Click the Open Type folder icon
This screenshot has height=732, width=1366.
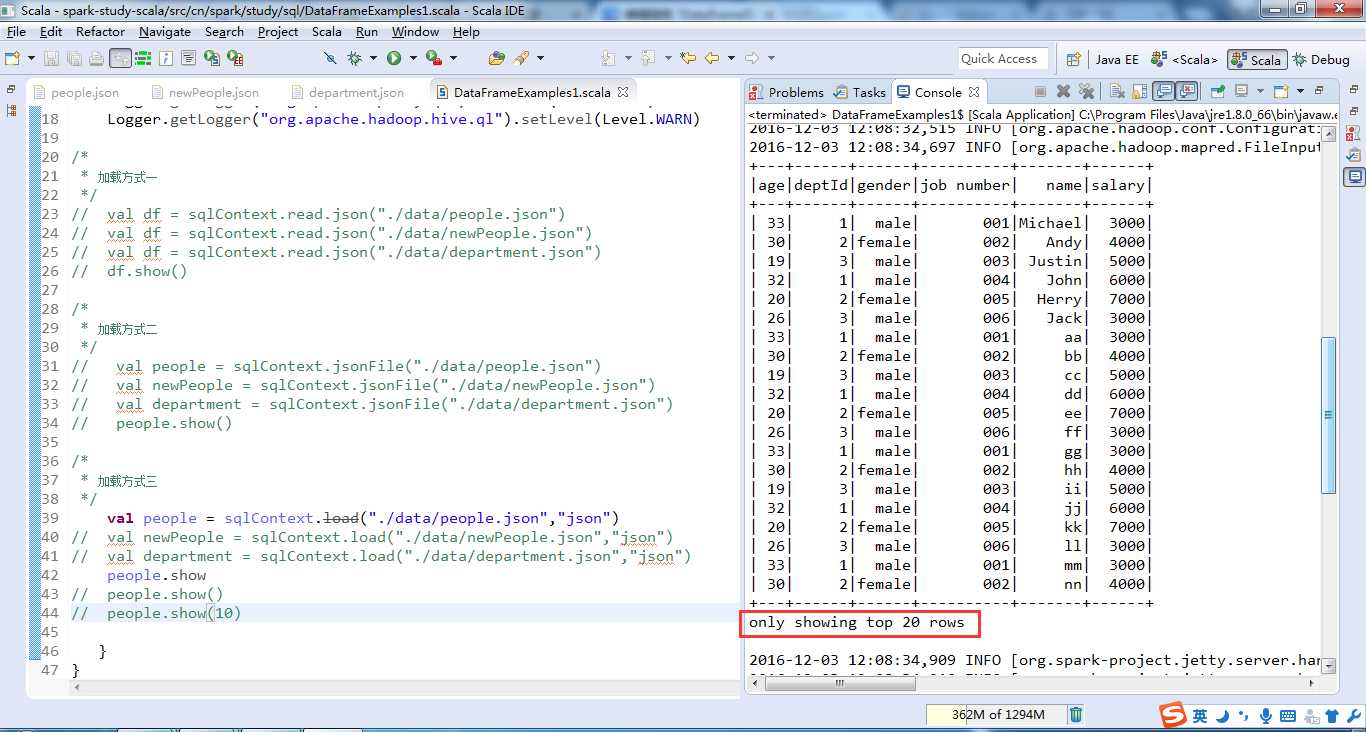(x=497, y=58)
